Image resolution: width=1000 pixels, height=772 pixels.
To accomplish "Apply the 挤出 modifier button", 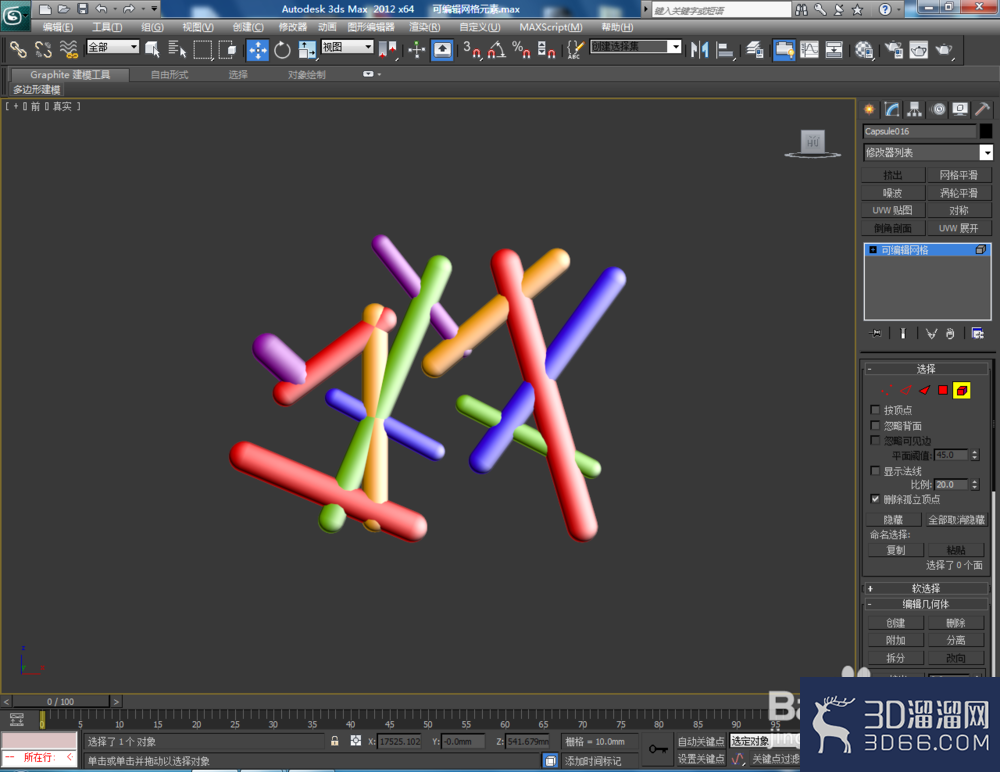I will tap(893, 175).
